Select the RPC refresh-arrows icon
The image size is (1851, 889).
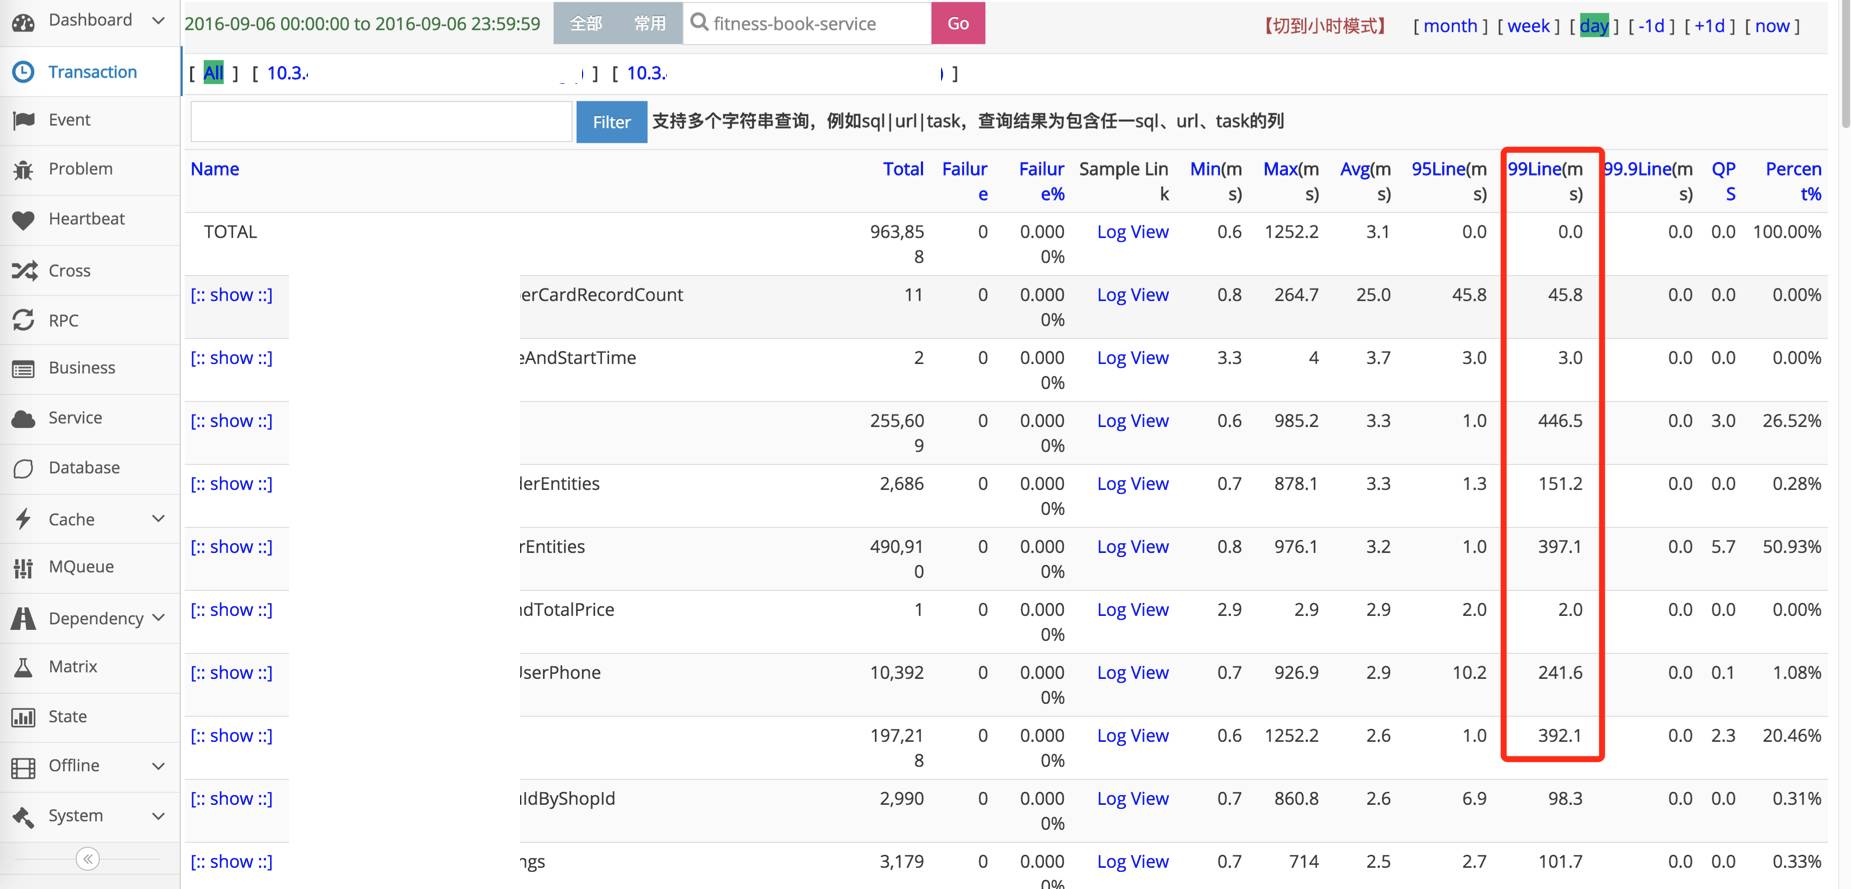[23, 320]
